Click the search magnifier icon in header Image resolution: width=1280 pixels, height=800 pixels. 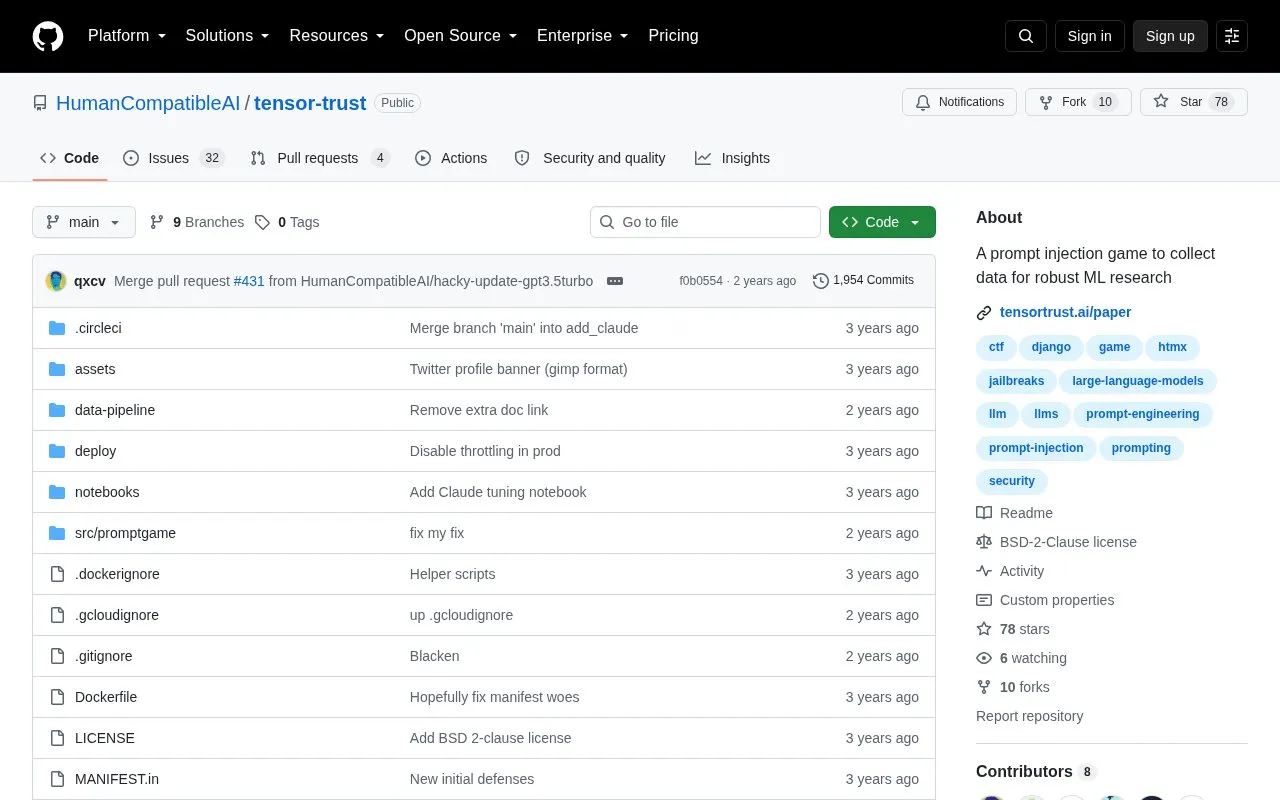click(x=1026, y=36)
